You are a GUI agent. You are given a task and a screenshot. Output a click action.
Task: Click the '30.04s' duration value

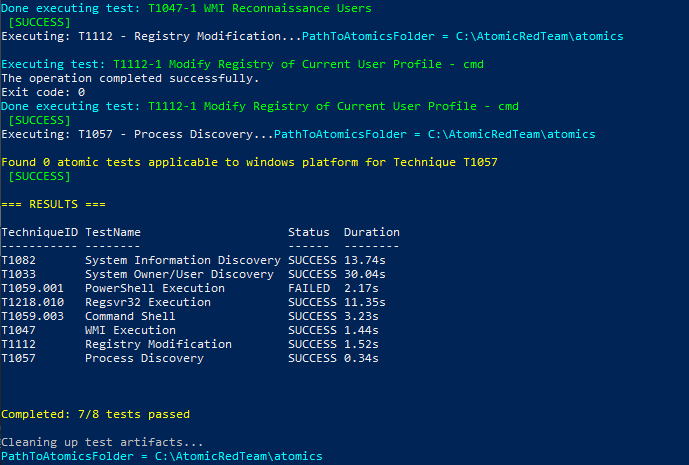point(365,274)
